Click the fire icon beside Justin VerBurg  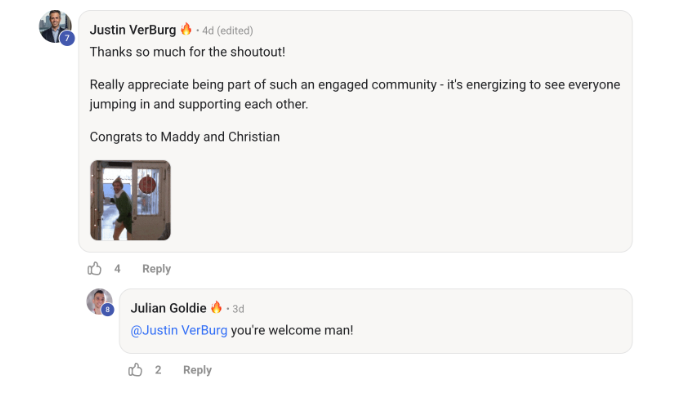point(186,29)
